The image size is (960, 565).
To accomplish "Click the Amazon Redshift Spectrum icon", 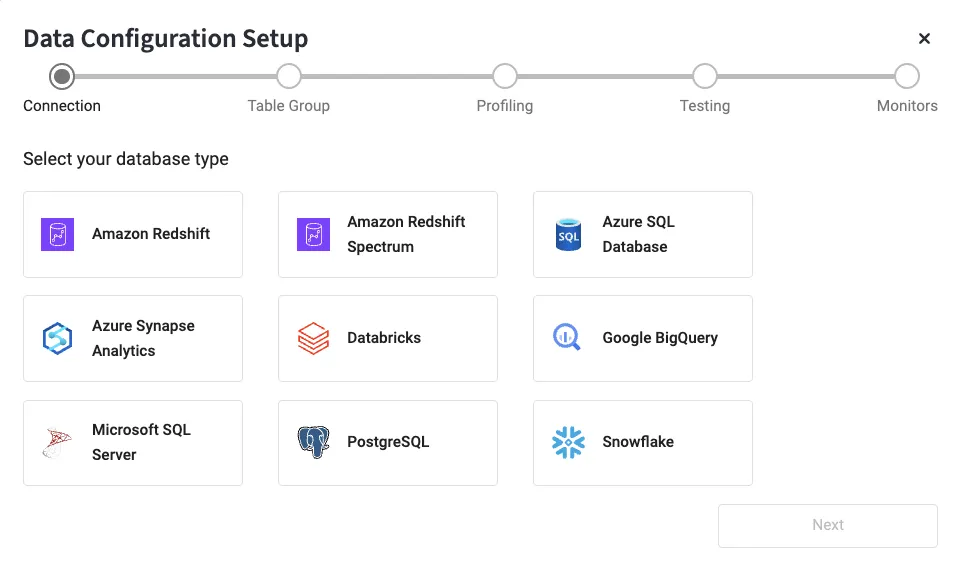I will click(x=313, y=234).
